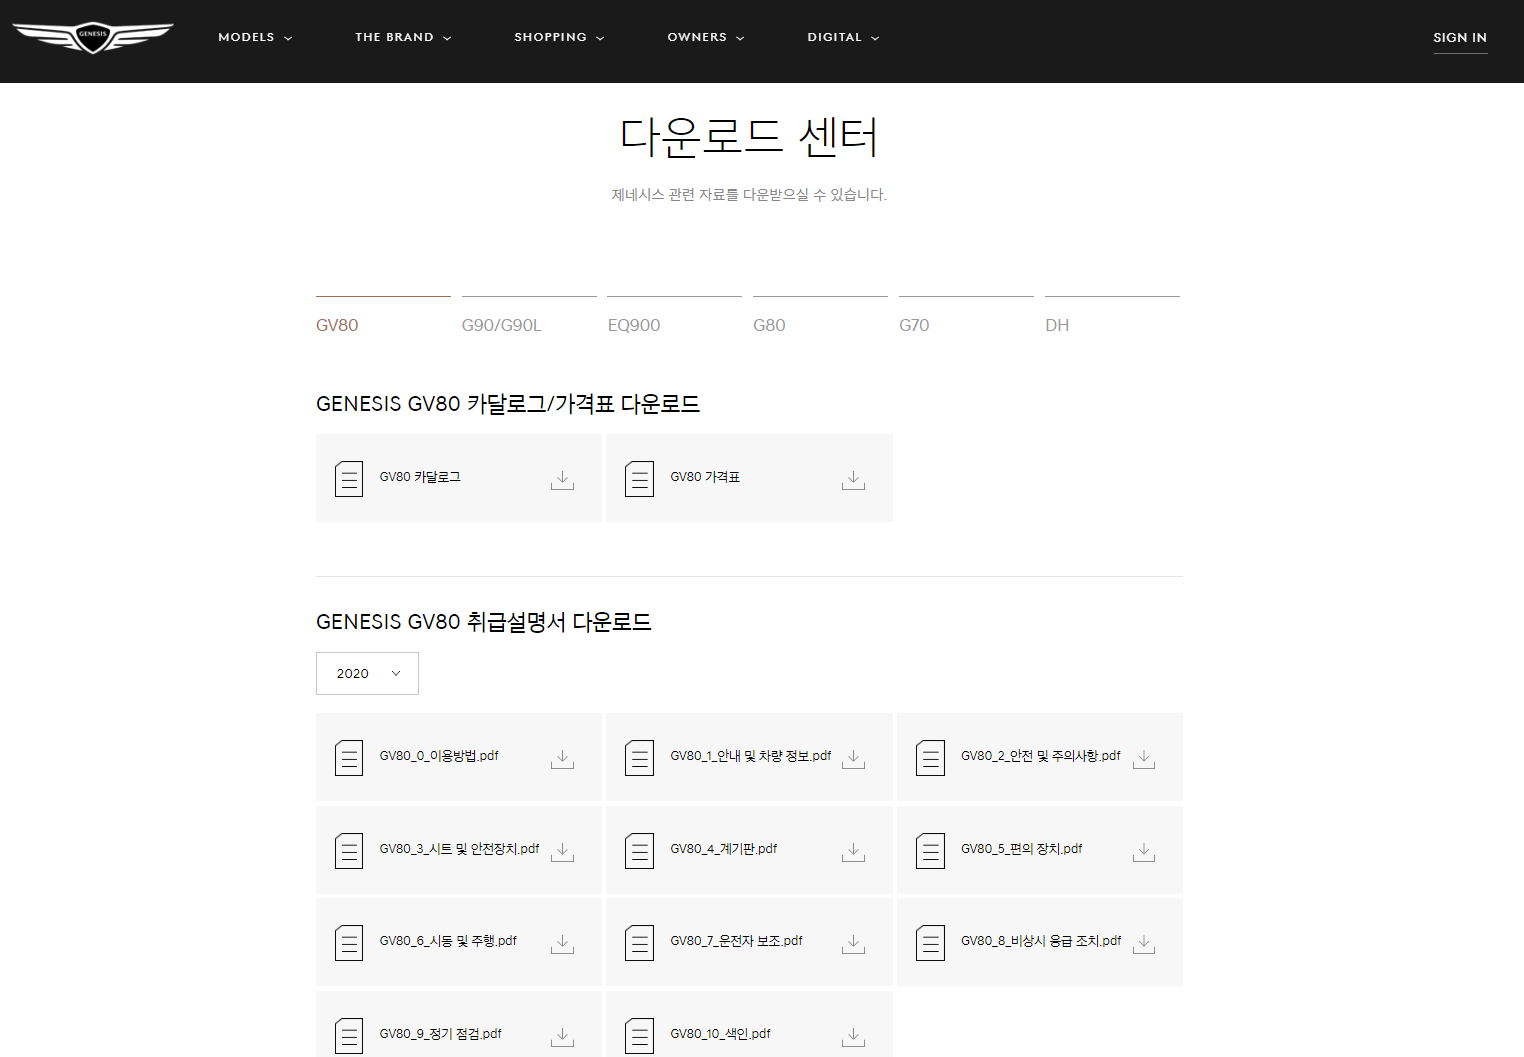Download GV80_7_운전자 보조.pdf via arrow icon

(x=853, y=944)
